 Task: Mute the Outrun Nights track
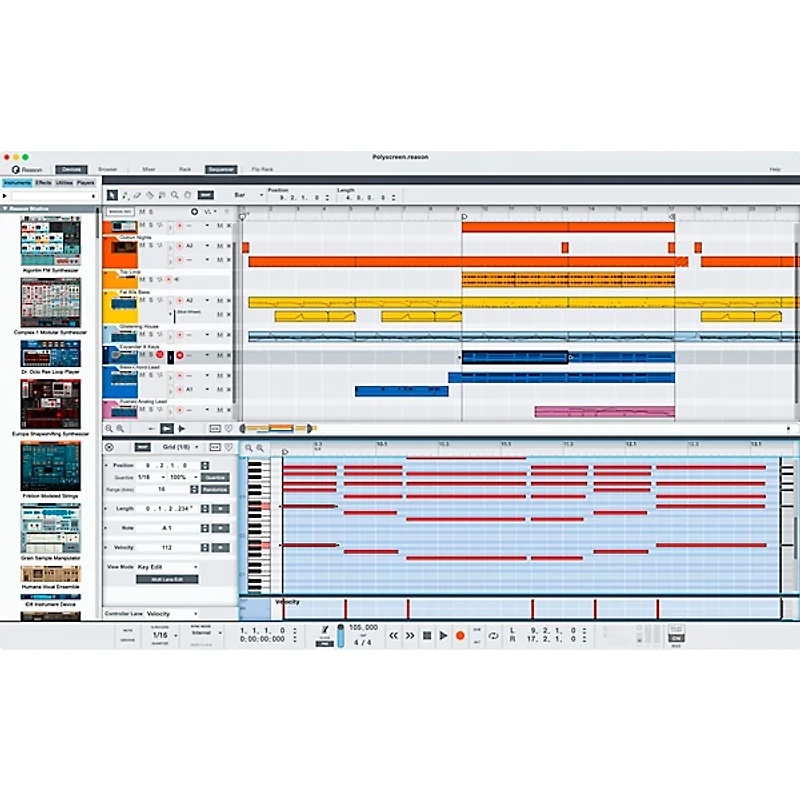(x=142, y=244)
